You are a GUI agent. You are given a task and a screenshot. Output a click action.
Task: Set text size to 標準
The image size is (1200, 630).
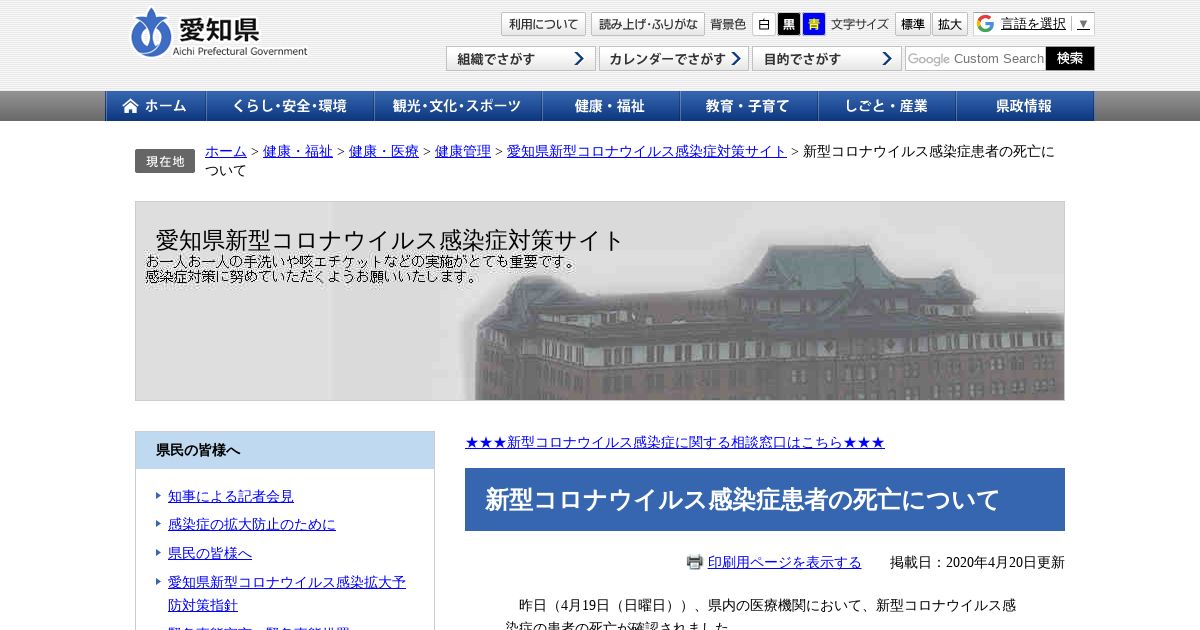coord(912,24)
